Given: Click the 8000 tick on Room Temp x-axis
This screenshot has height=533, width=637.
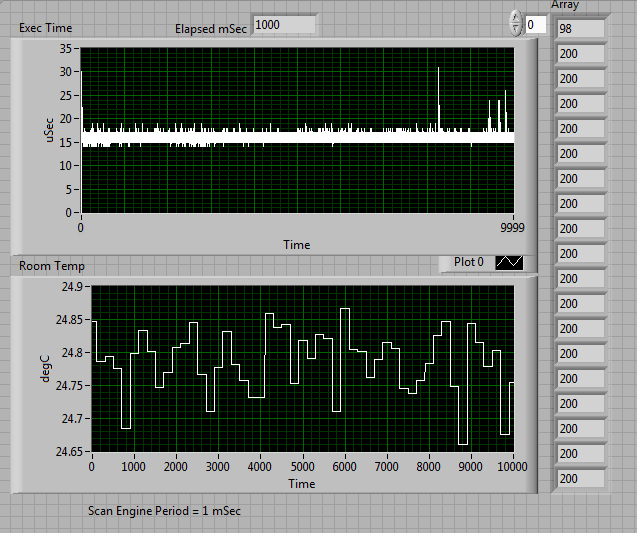Looking at the screenshot, I should 429,466.
